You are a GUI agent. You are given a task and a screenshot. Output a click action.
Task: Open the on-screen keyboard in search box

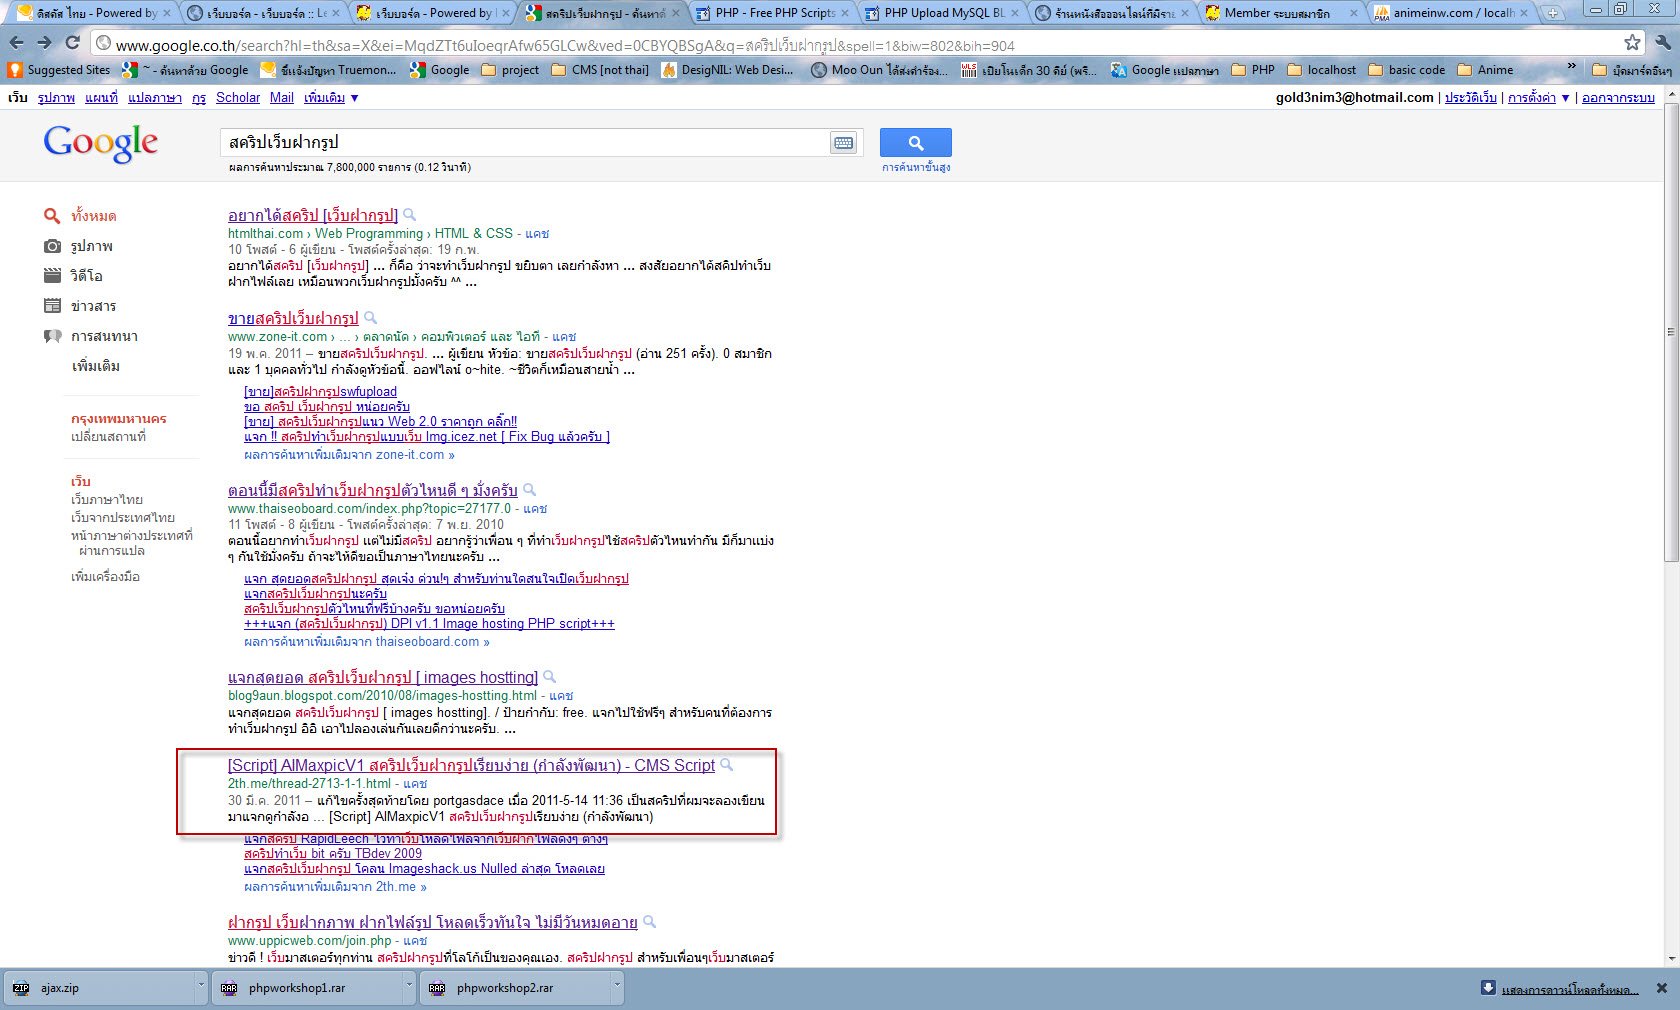tap(843, 143)
